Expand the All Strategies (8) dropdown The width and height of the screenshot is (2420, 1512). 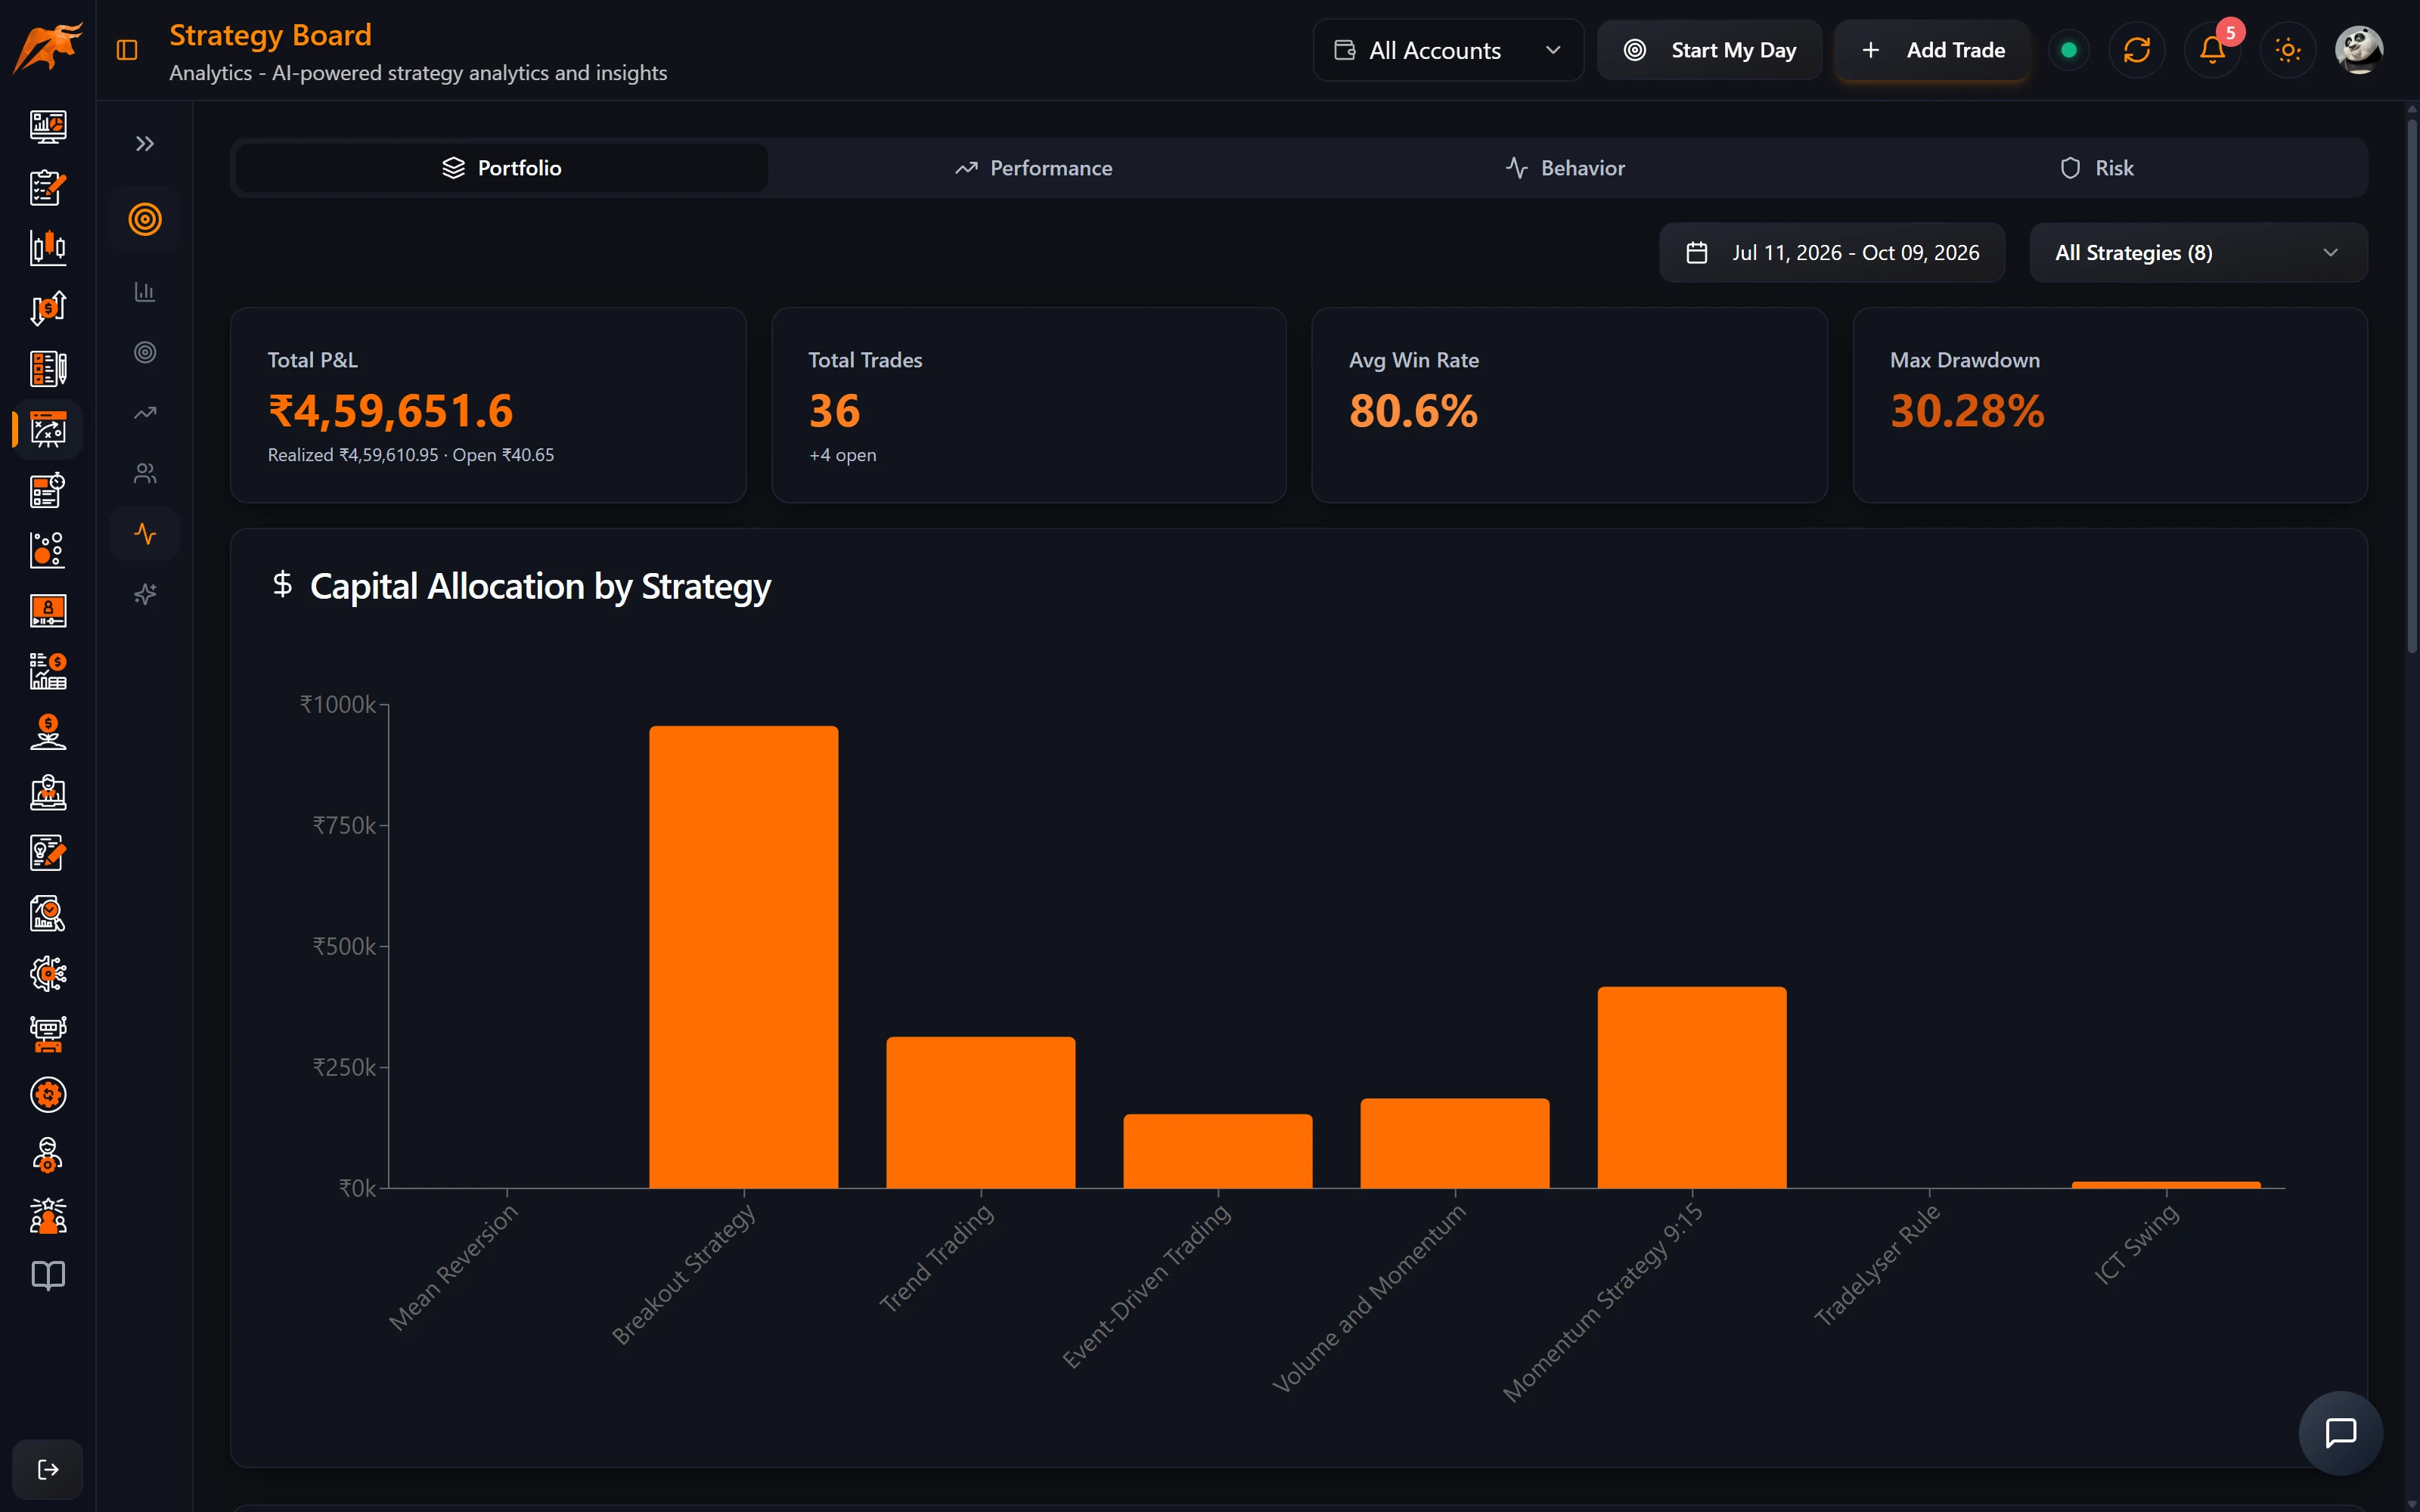pyautogui.click(x=2198, y=253)
